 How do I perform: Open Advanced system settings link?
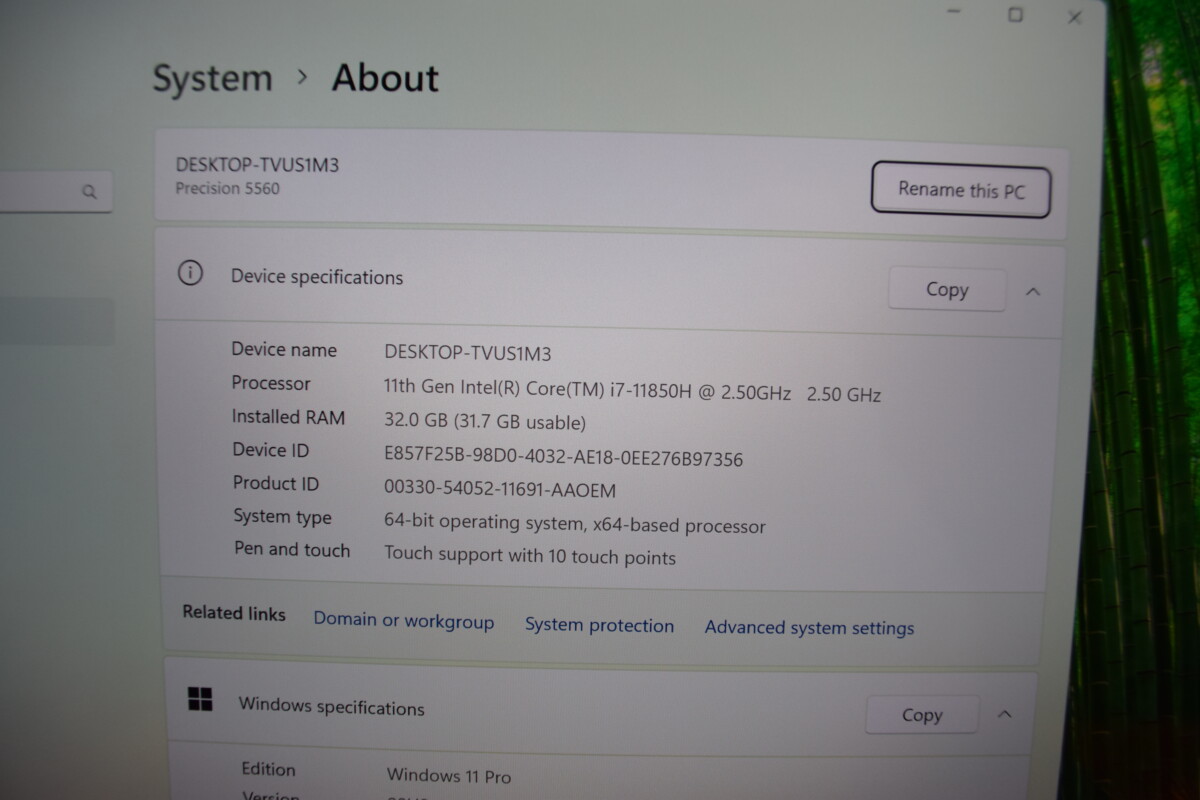pyautogui.click(x=809, y=627)
